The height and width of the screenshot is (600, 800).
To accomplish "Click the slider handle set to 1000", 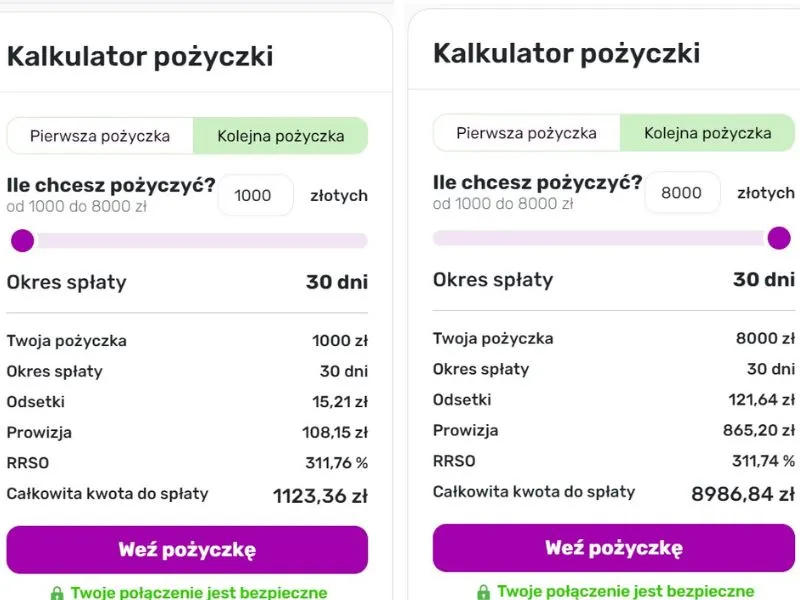I will tap(22, 241).
